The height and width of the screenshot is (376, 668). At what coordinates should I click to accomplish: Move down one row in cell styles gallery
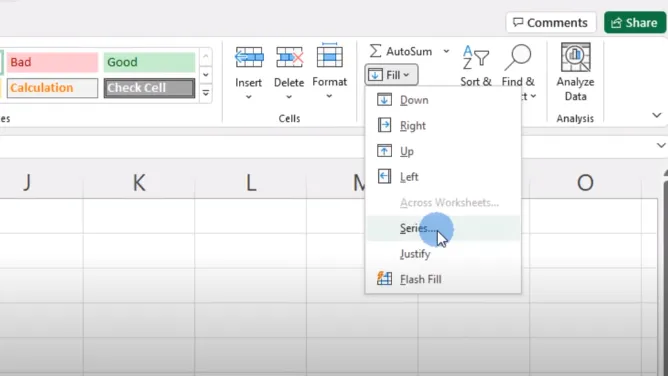pos(206,75)
